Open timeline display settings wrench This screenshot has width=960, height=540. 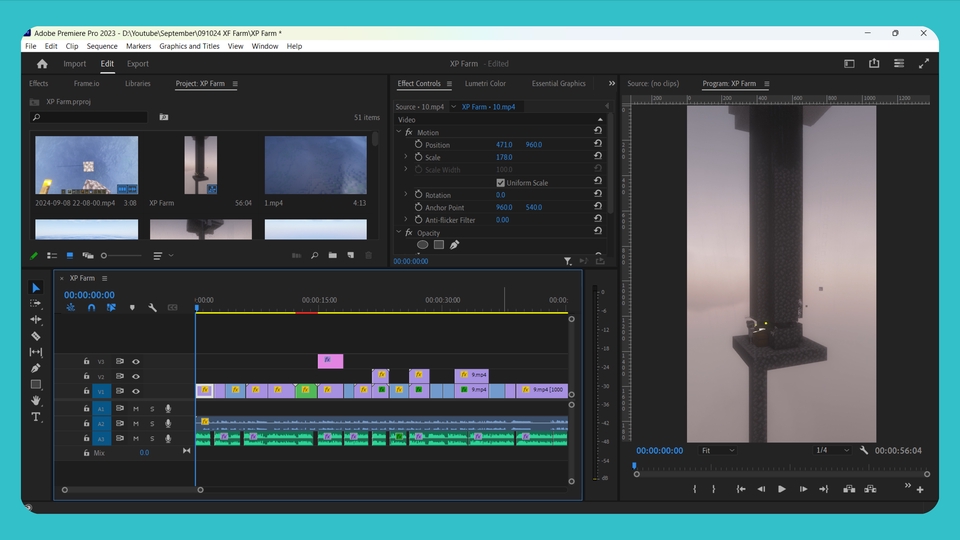153,308
